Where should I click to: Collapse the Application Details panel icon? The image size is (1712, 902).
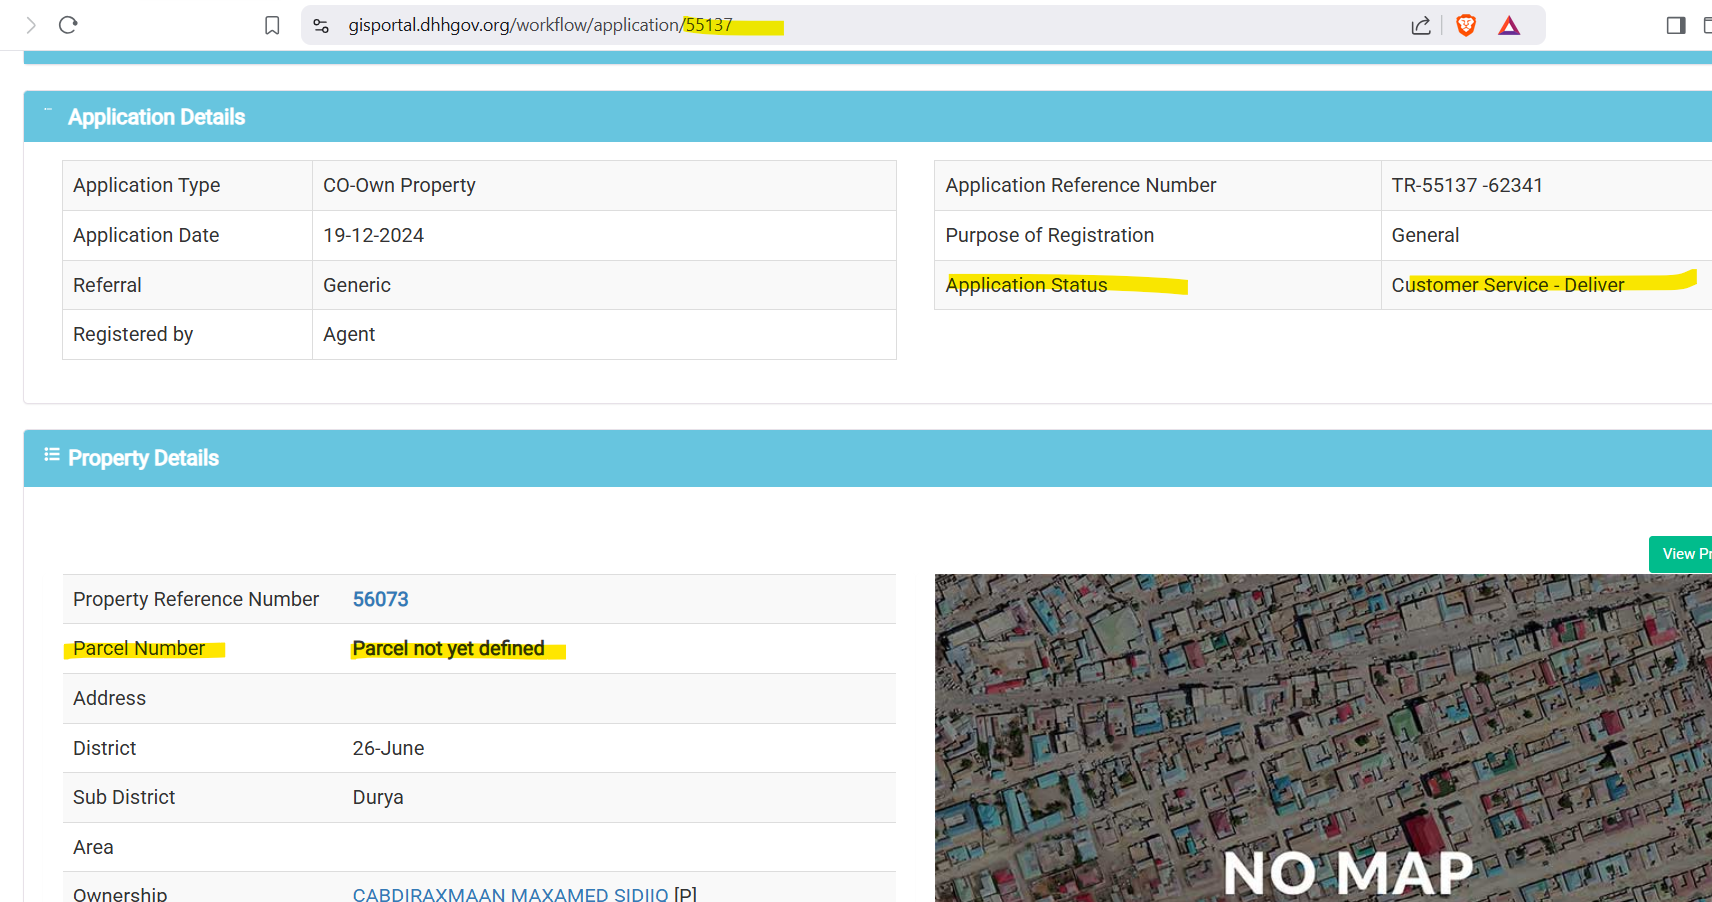tap(47, 109)
